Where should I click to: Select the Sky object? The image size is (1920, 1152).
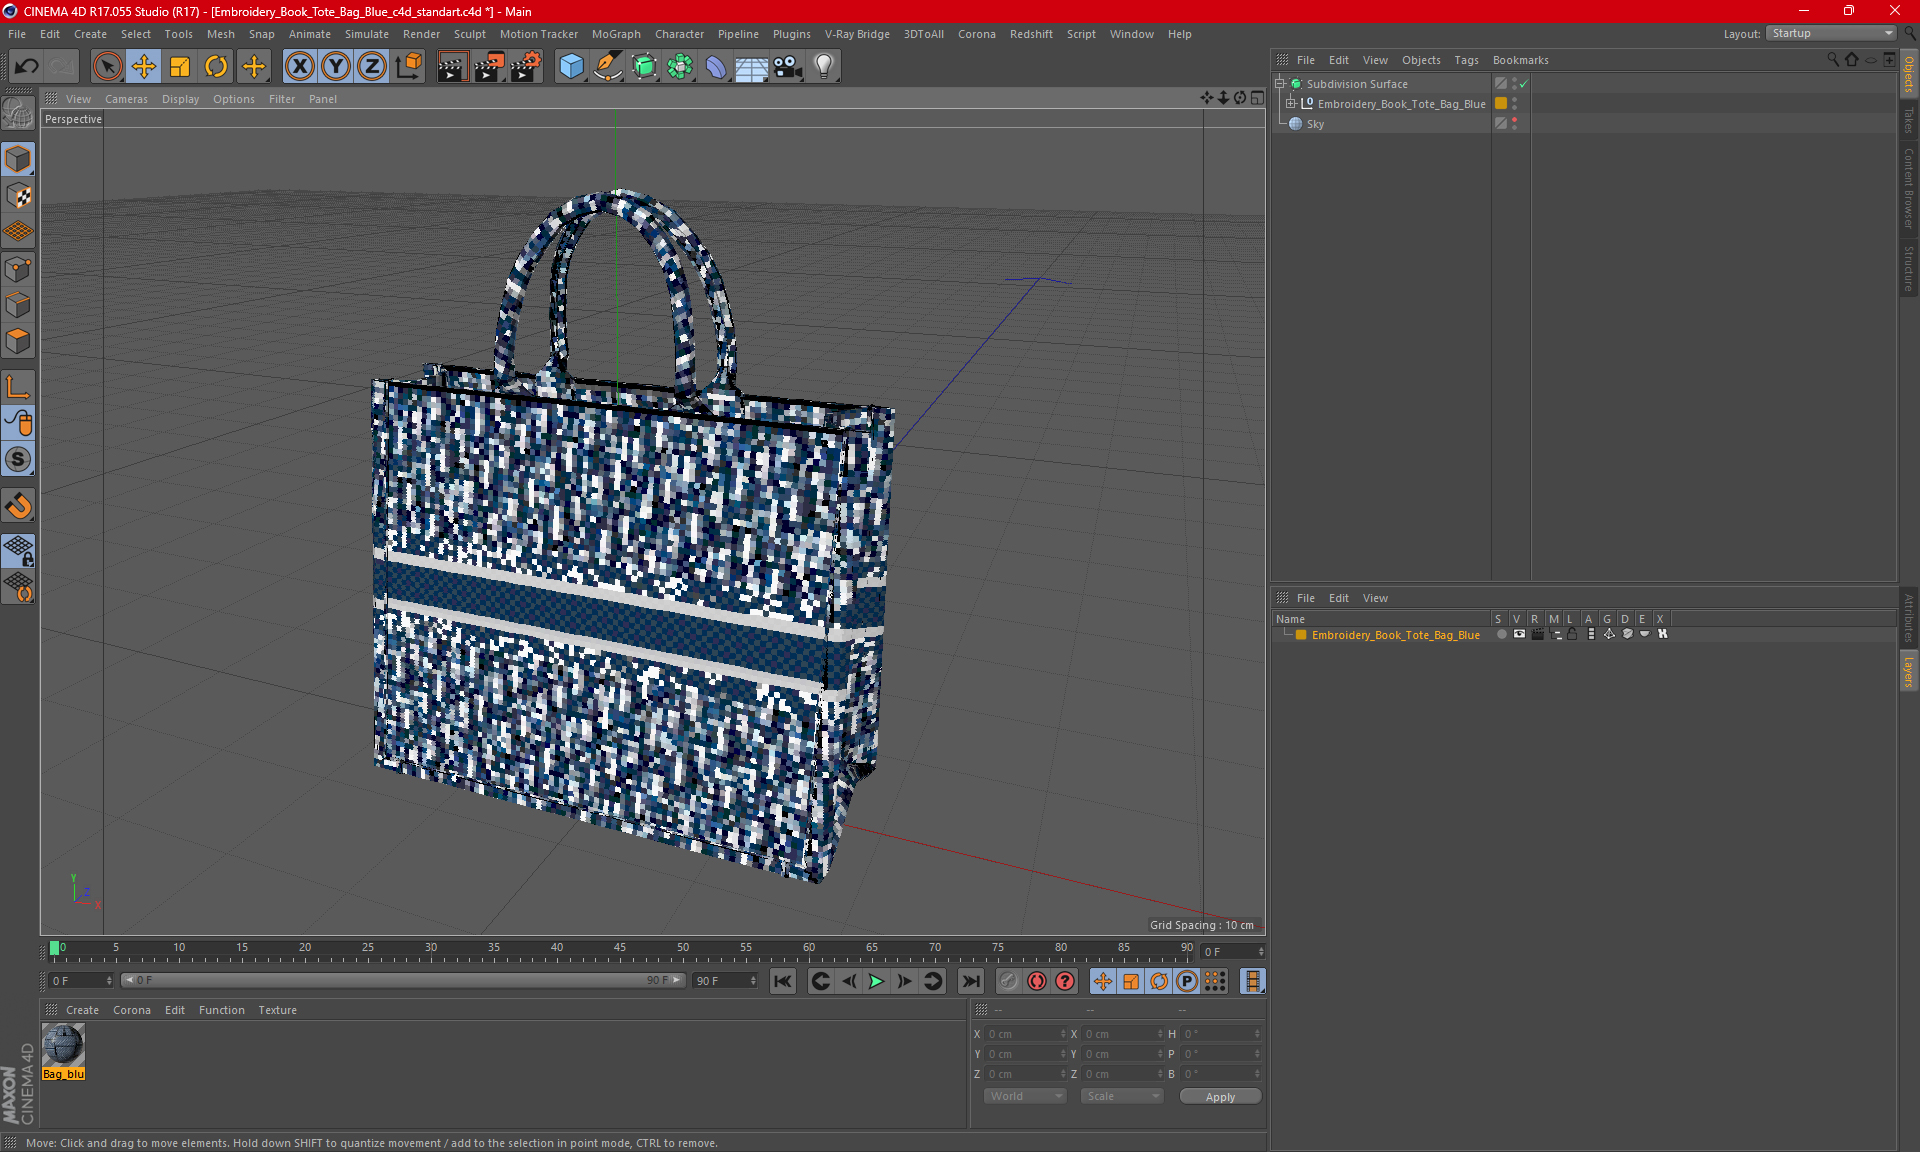click(x=1315, y=124)
